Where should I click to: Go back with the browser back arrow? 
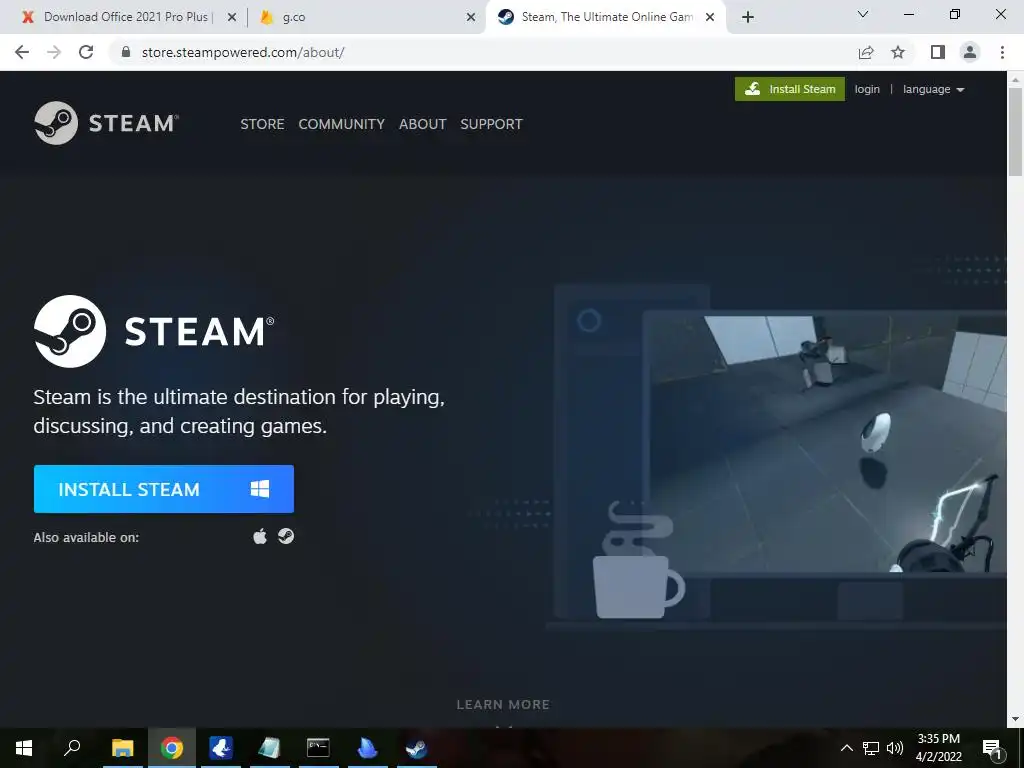pyautogui.click(x=22, y=52)
